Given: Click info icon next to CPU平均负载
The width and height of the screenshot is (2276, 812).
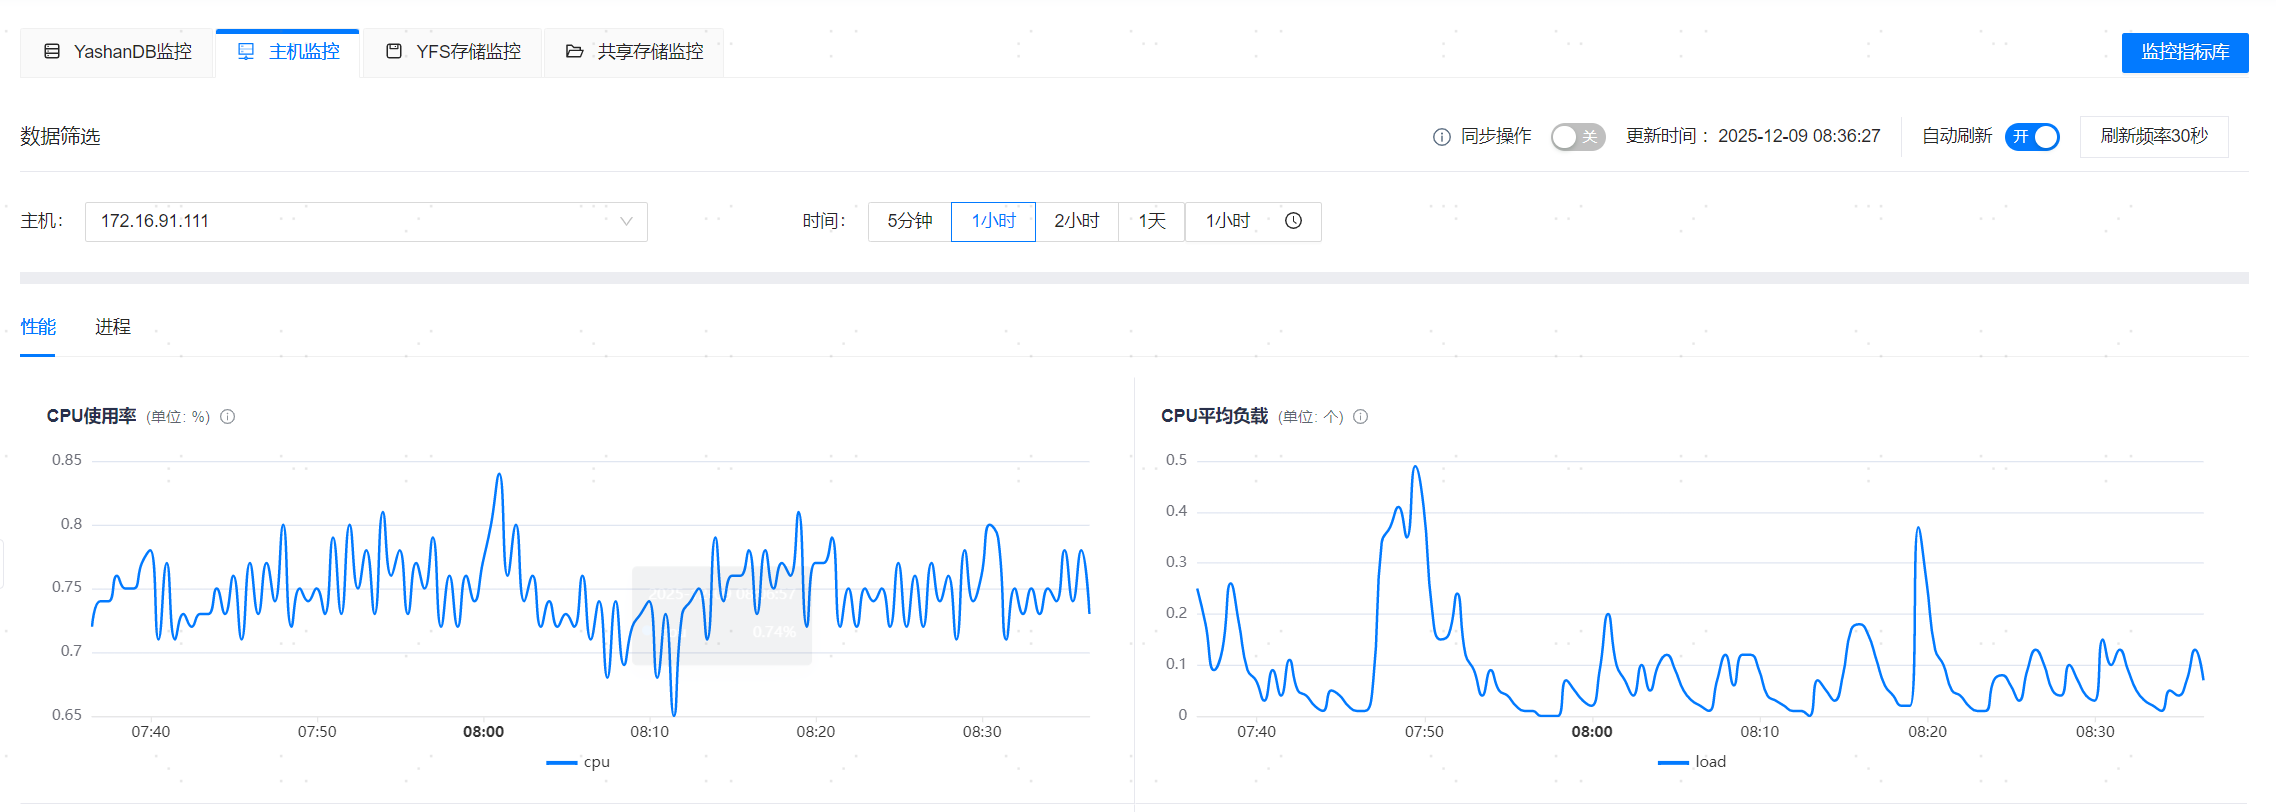Looking at the screenshot, I should tap(1360, 417).
